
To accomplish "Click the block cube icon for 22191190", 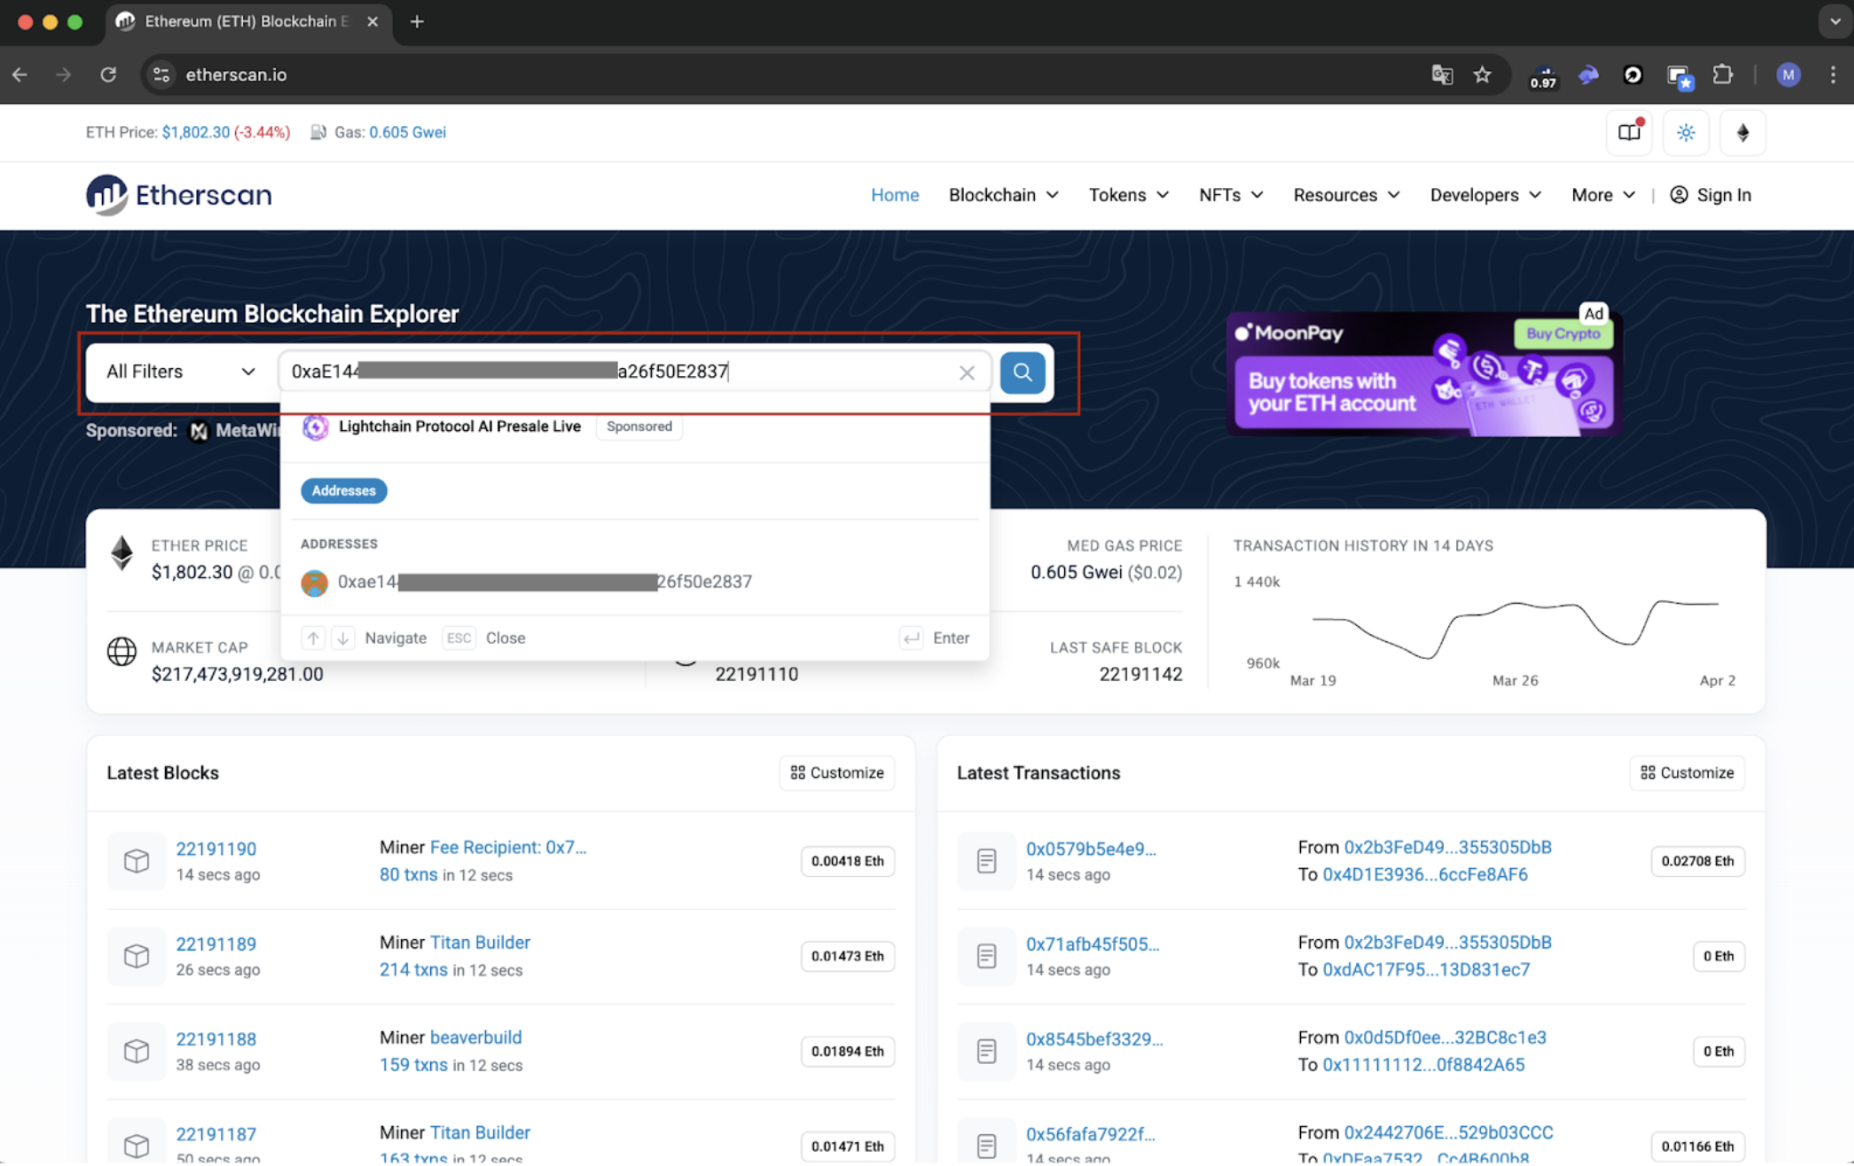I will [x=136, y=861].
